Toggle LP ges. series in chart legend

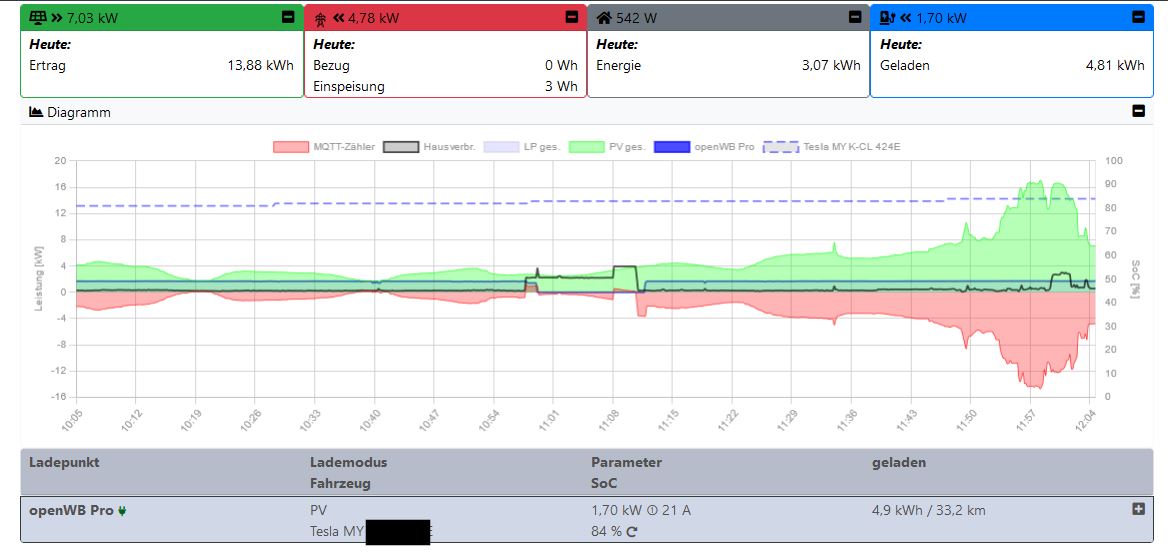523,147
